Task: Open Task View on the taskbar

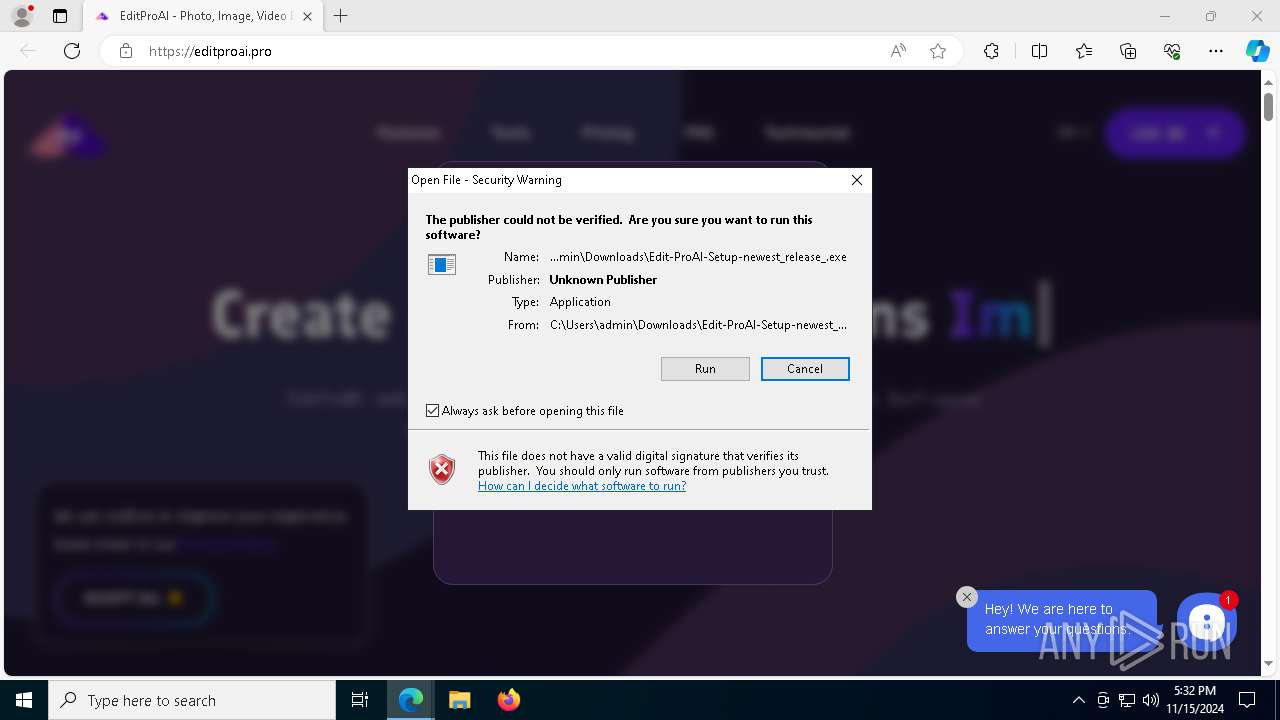Action: click(x=360, y=700)
